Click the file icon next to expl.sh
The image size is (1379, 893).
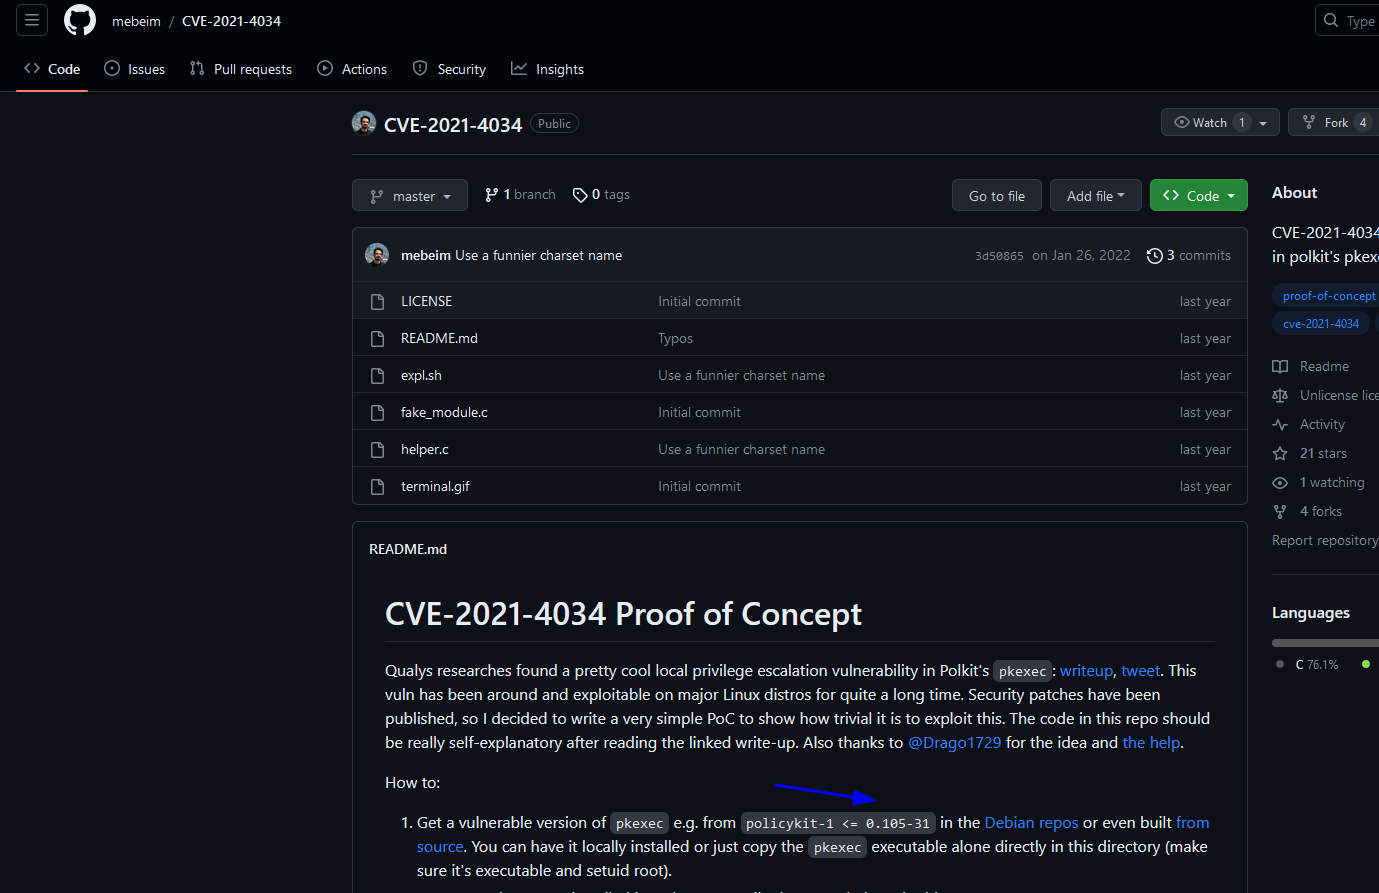(x=377, y=375)
